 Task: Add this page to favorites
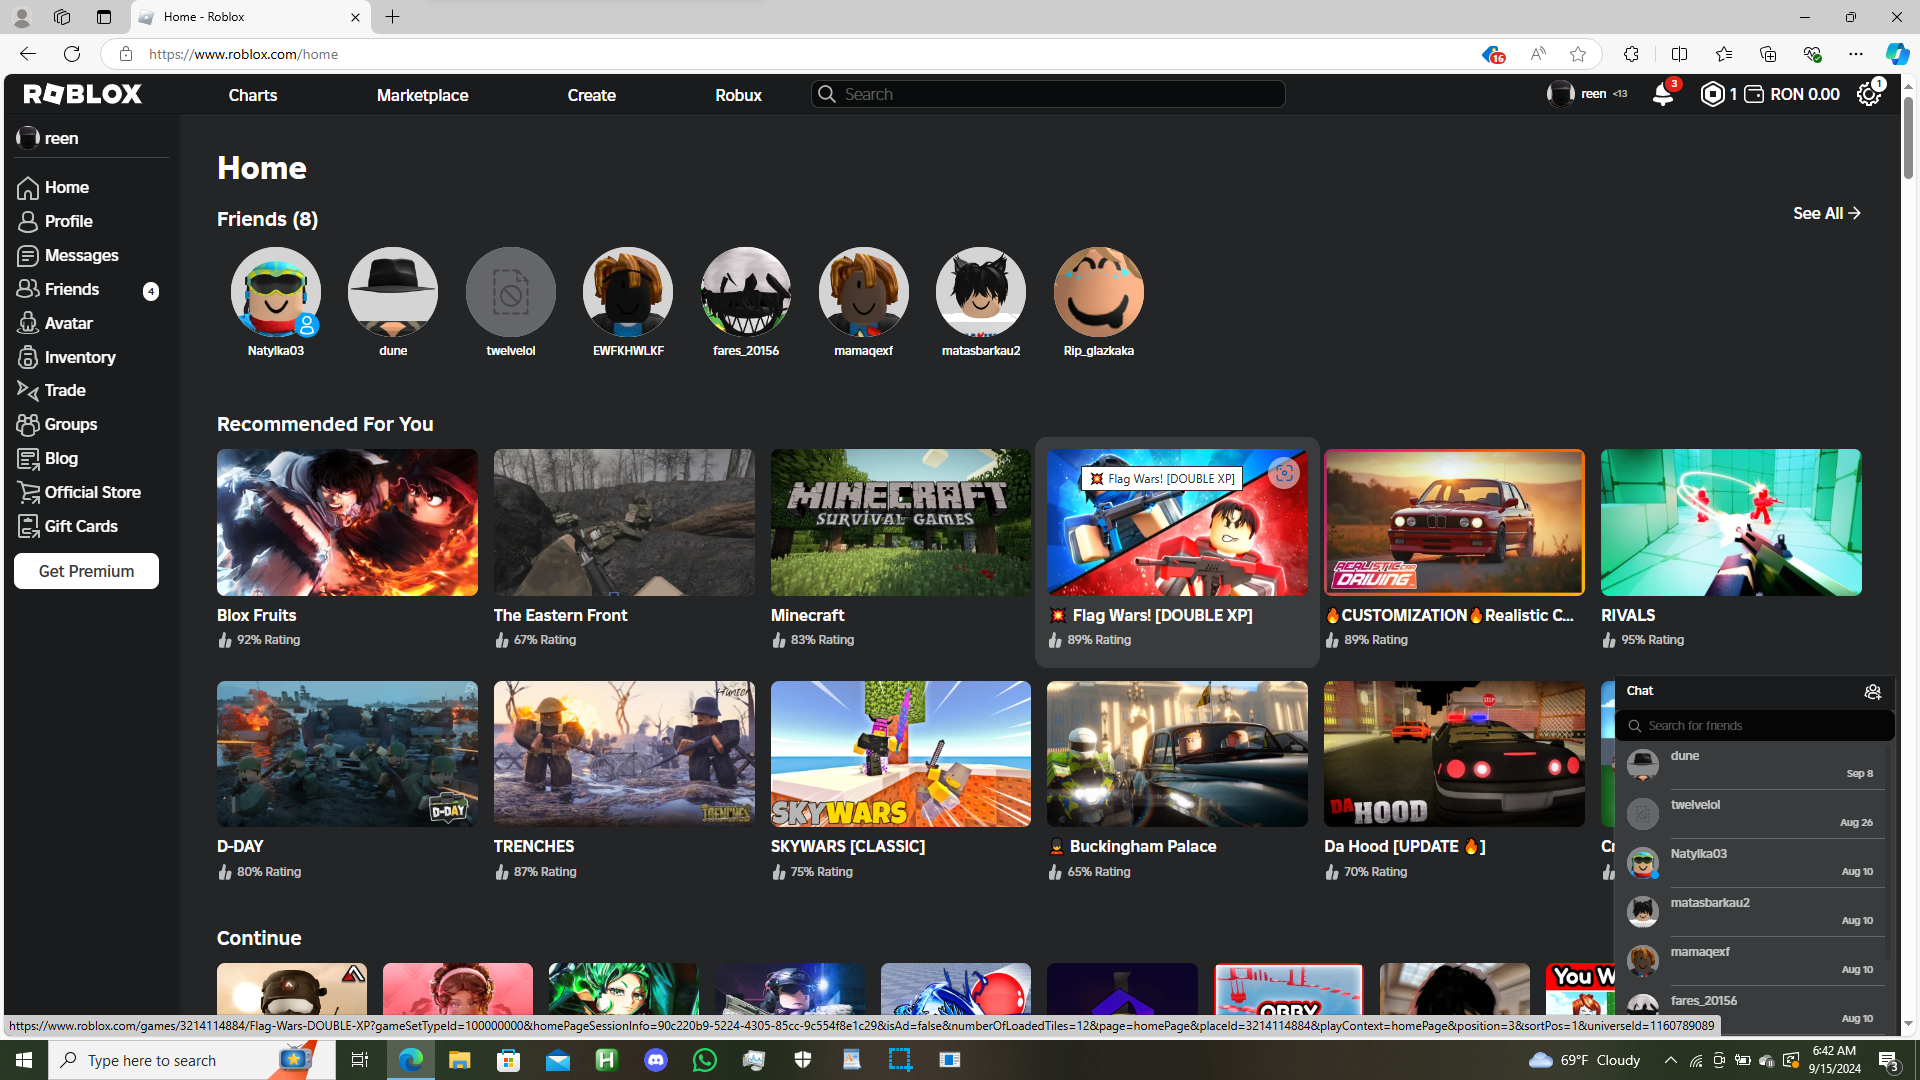(1577, 54)
